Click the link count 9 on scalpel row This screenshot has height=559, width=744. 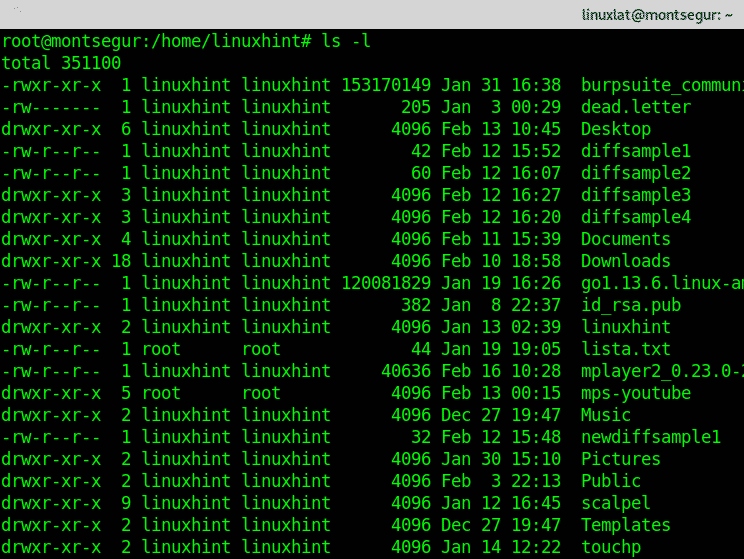point(126,503)
